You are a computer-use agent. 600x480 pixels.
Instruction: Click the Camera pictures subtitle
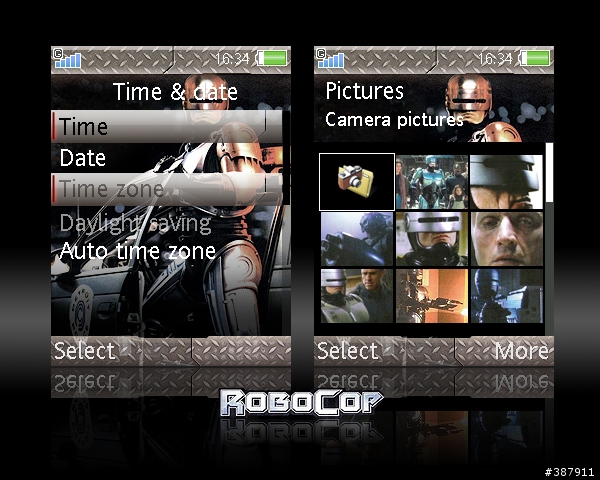[394, 120]
